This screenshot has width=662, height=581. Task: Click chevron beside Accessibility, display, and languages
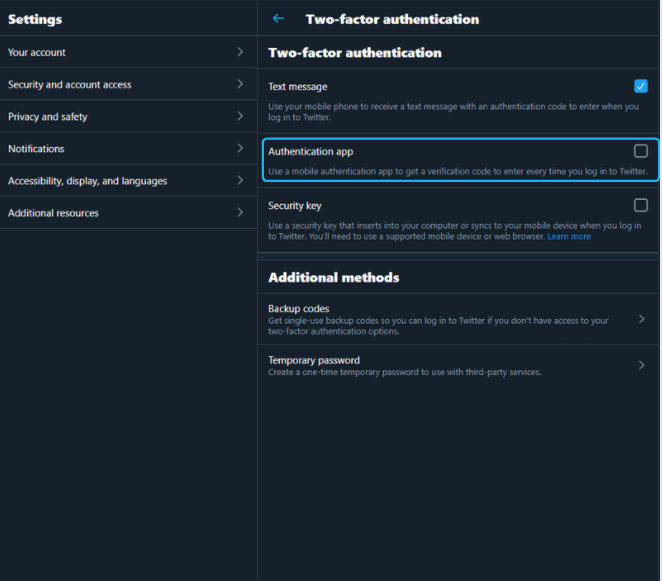point(240,180)
